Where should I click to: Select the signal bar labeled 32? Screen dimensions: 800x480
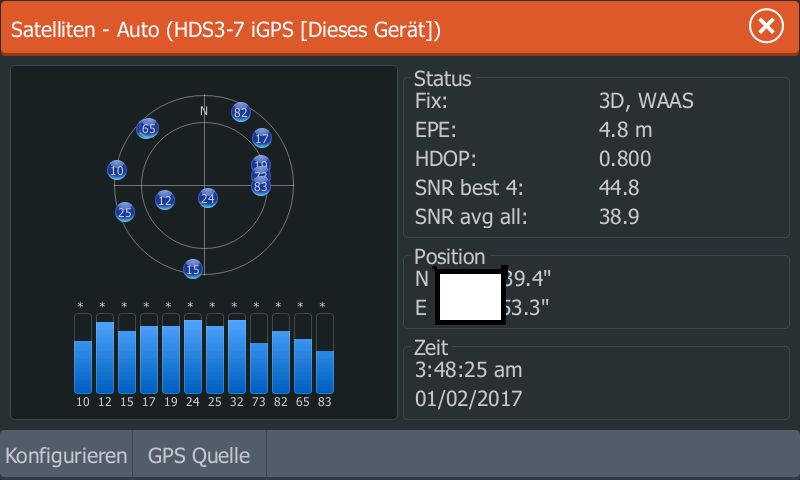click(x=237, y=356)
